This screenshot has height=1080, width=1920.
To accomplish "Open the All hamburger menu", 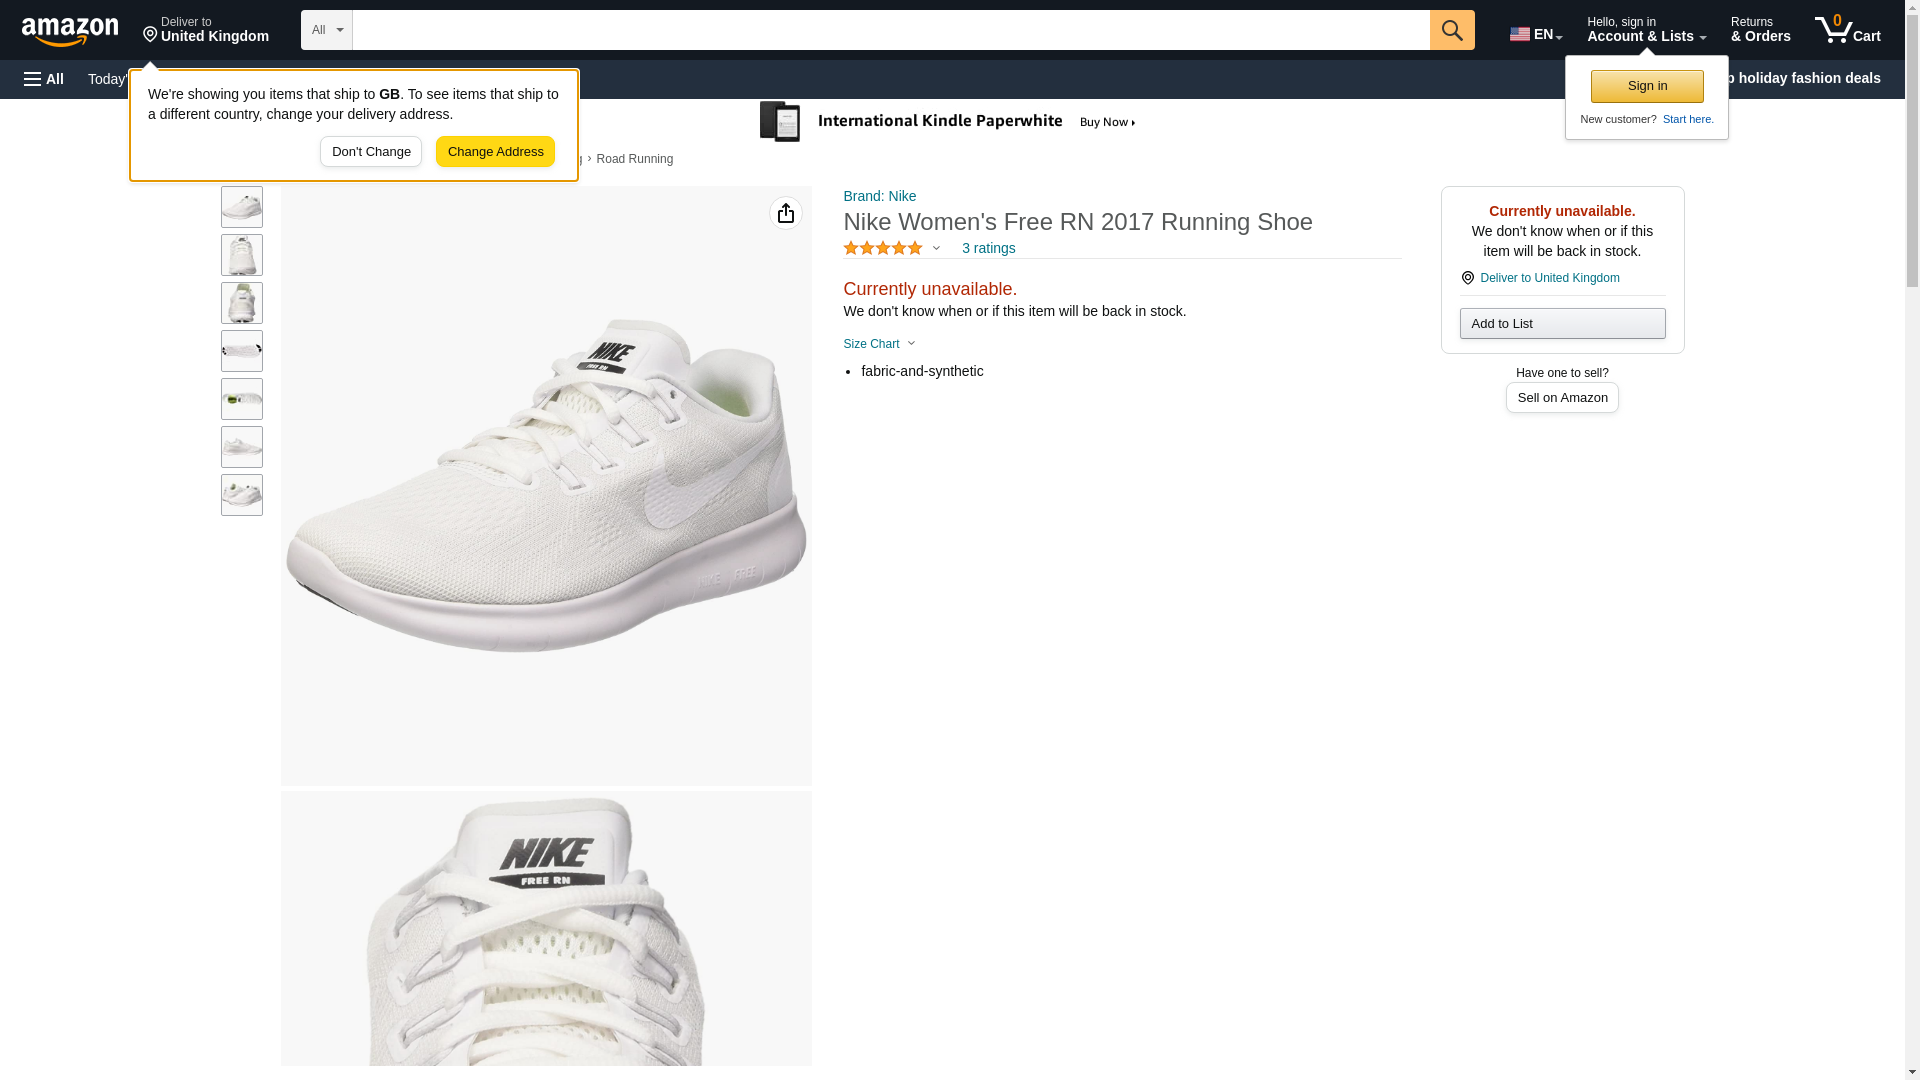I will click(x=44, y=79).
